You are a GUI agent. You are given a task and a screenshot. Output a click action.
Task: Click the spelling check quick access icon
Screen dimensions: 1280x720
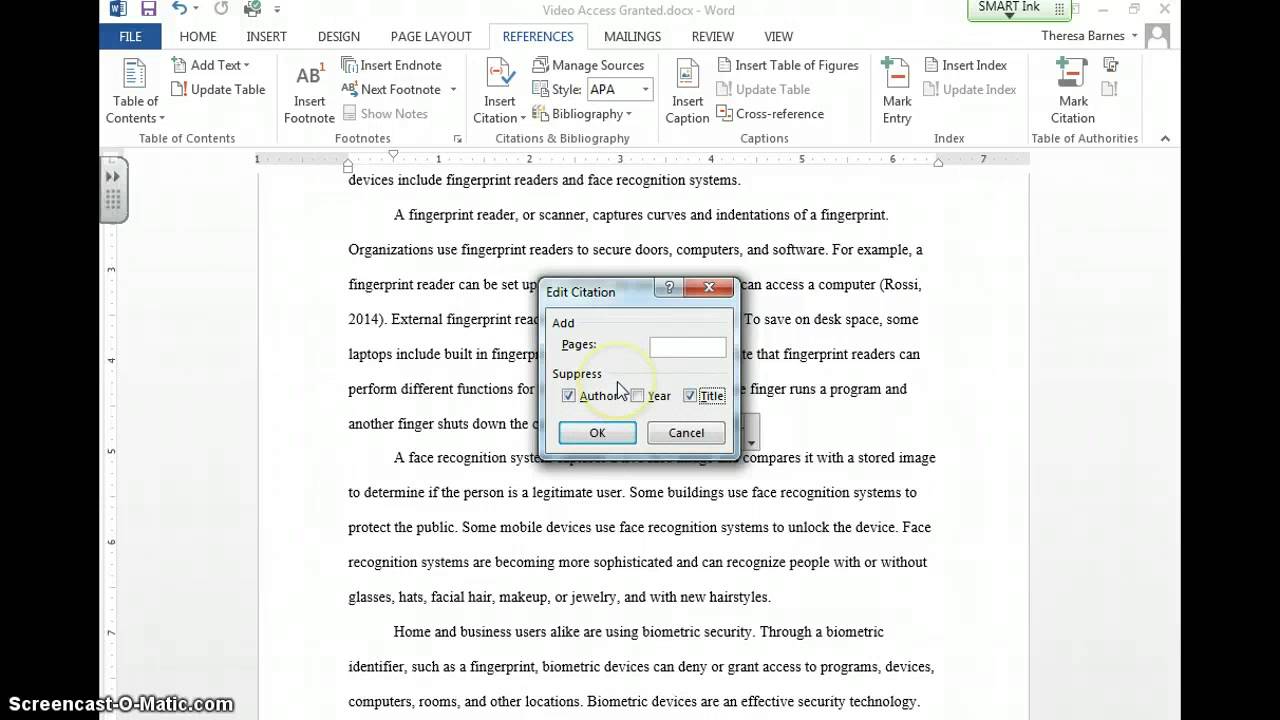click(252, 10)
